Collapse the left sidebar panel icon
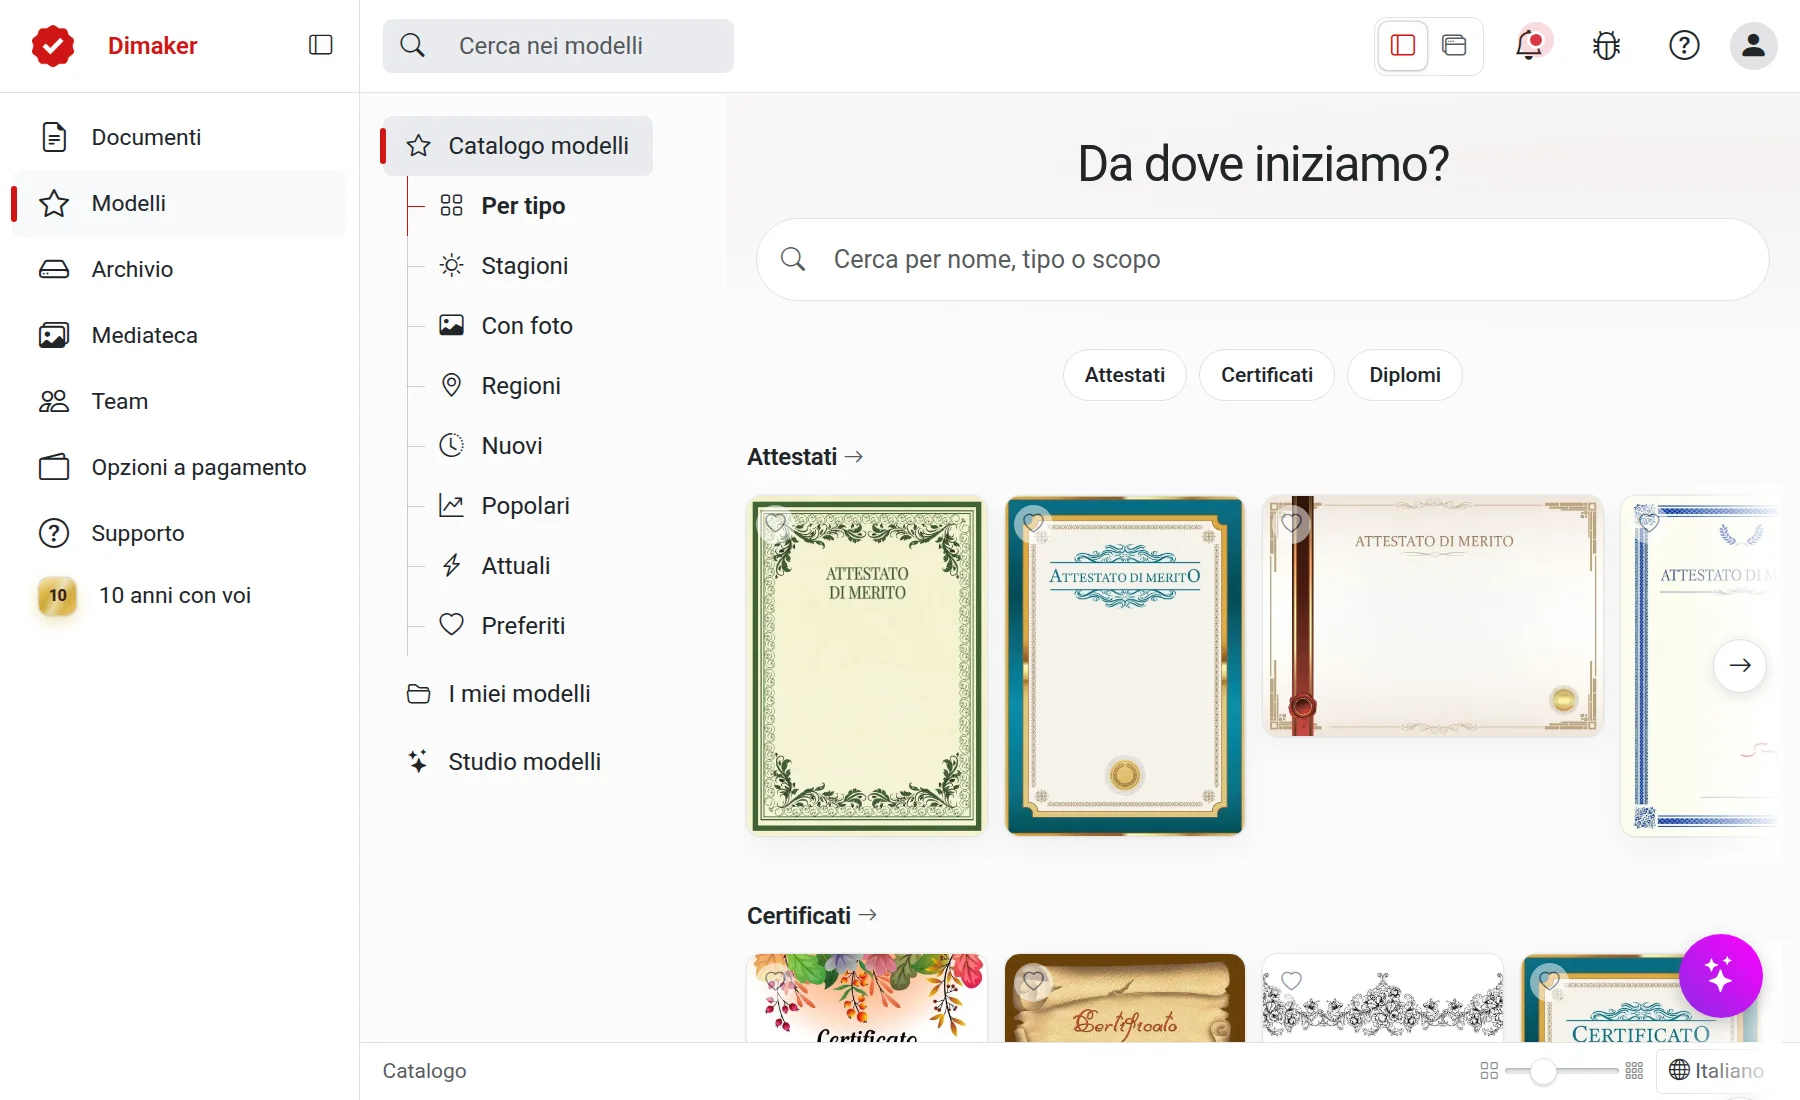 pyautogui.click(x=320, y=45)
